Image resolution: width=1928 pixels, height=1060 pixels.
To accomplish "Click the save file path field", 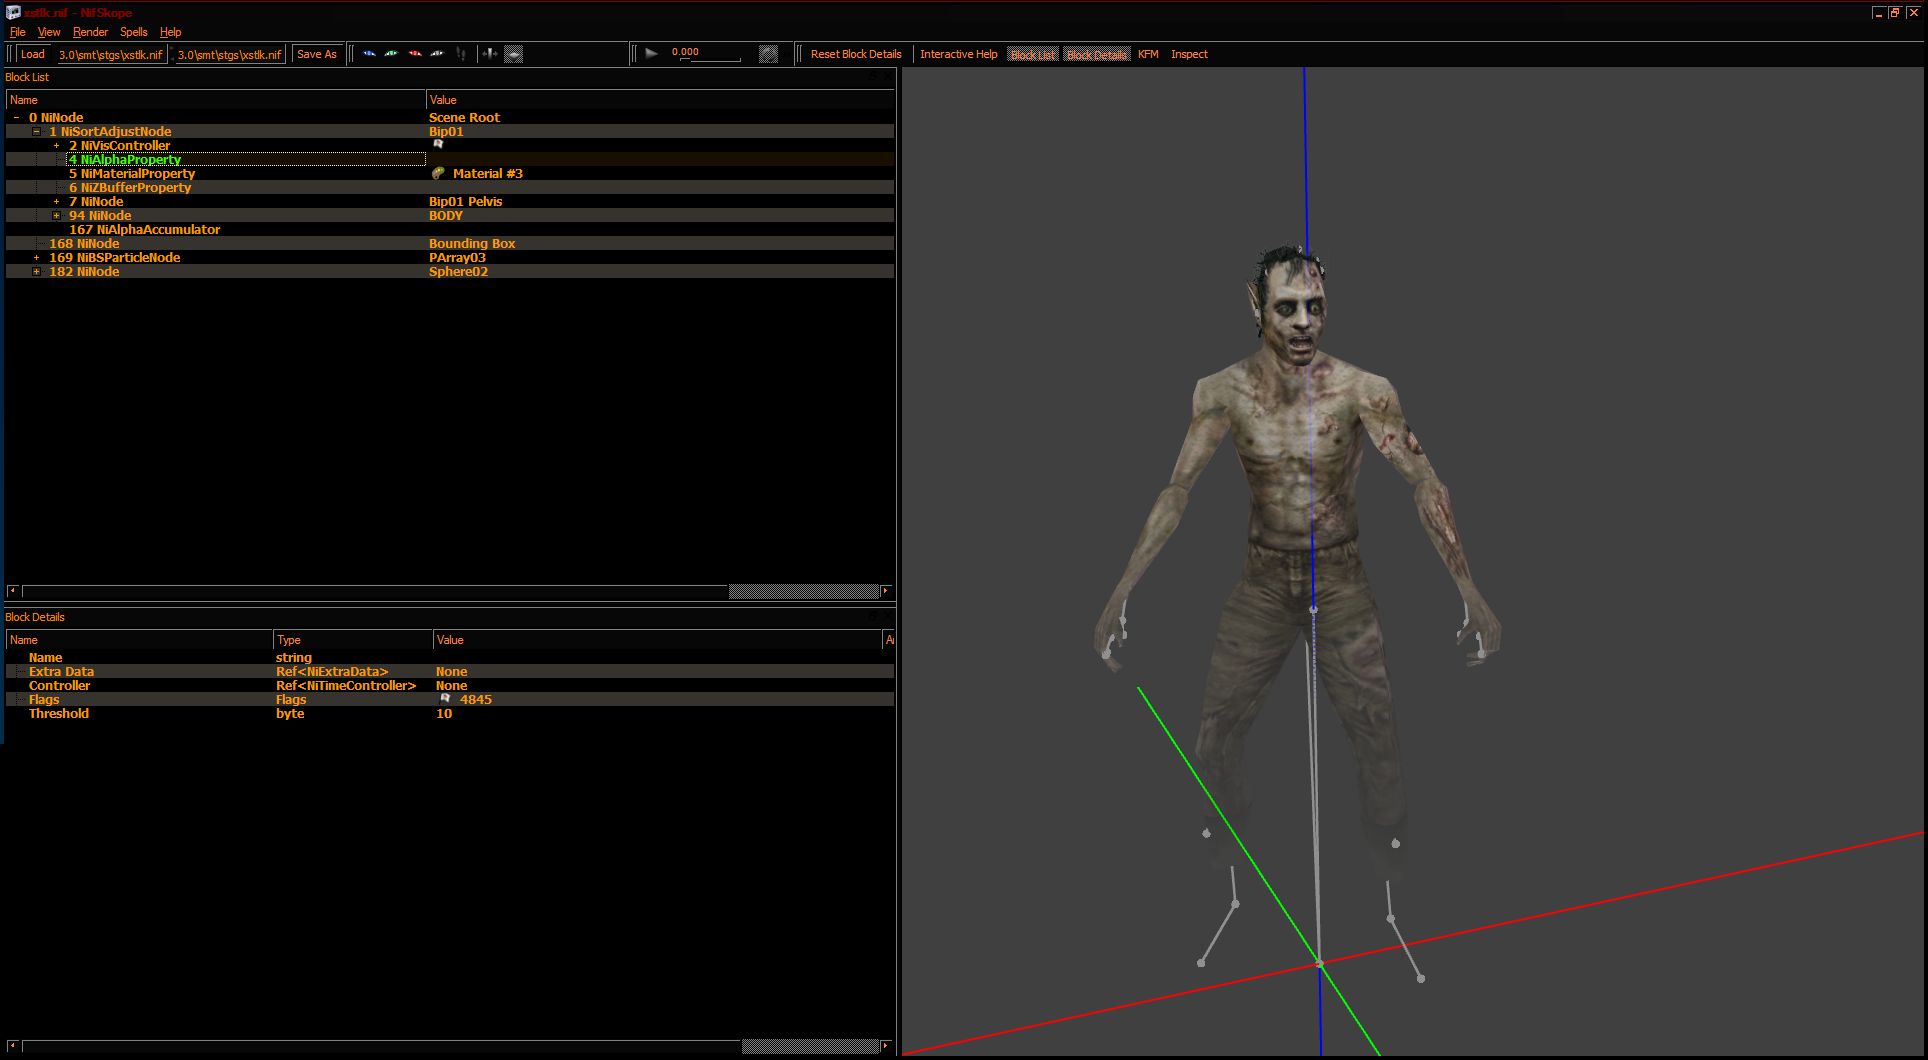I will tap(230, 54).
